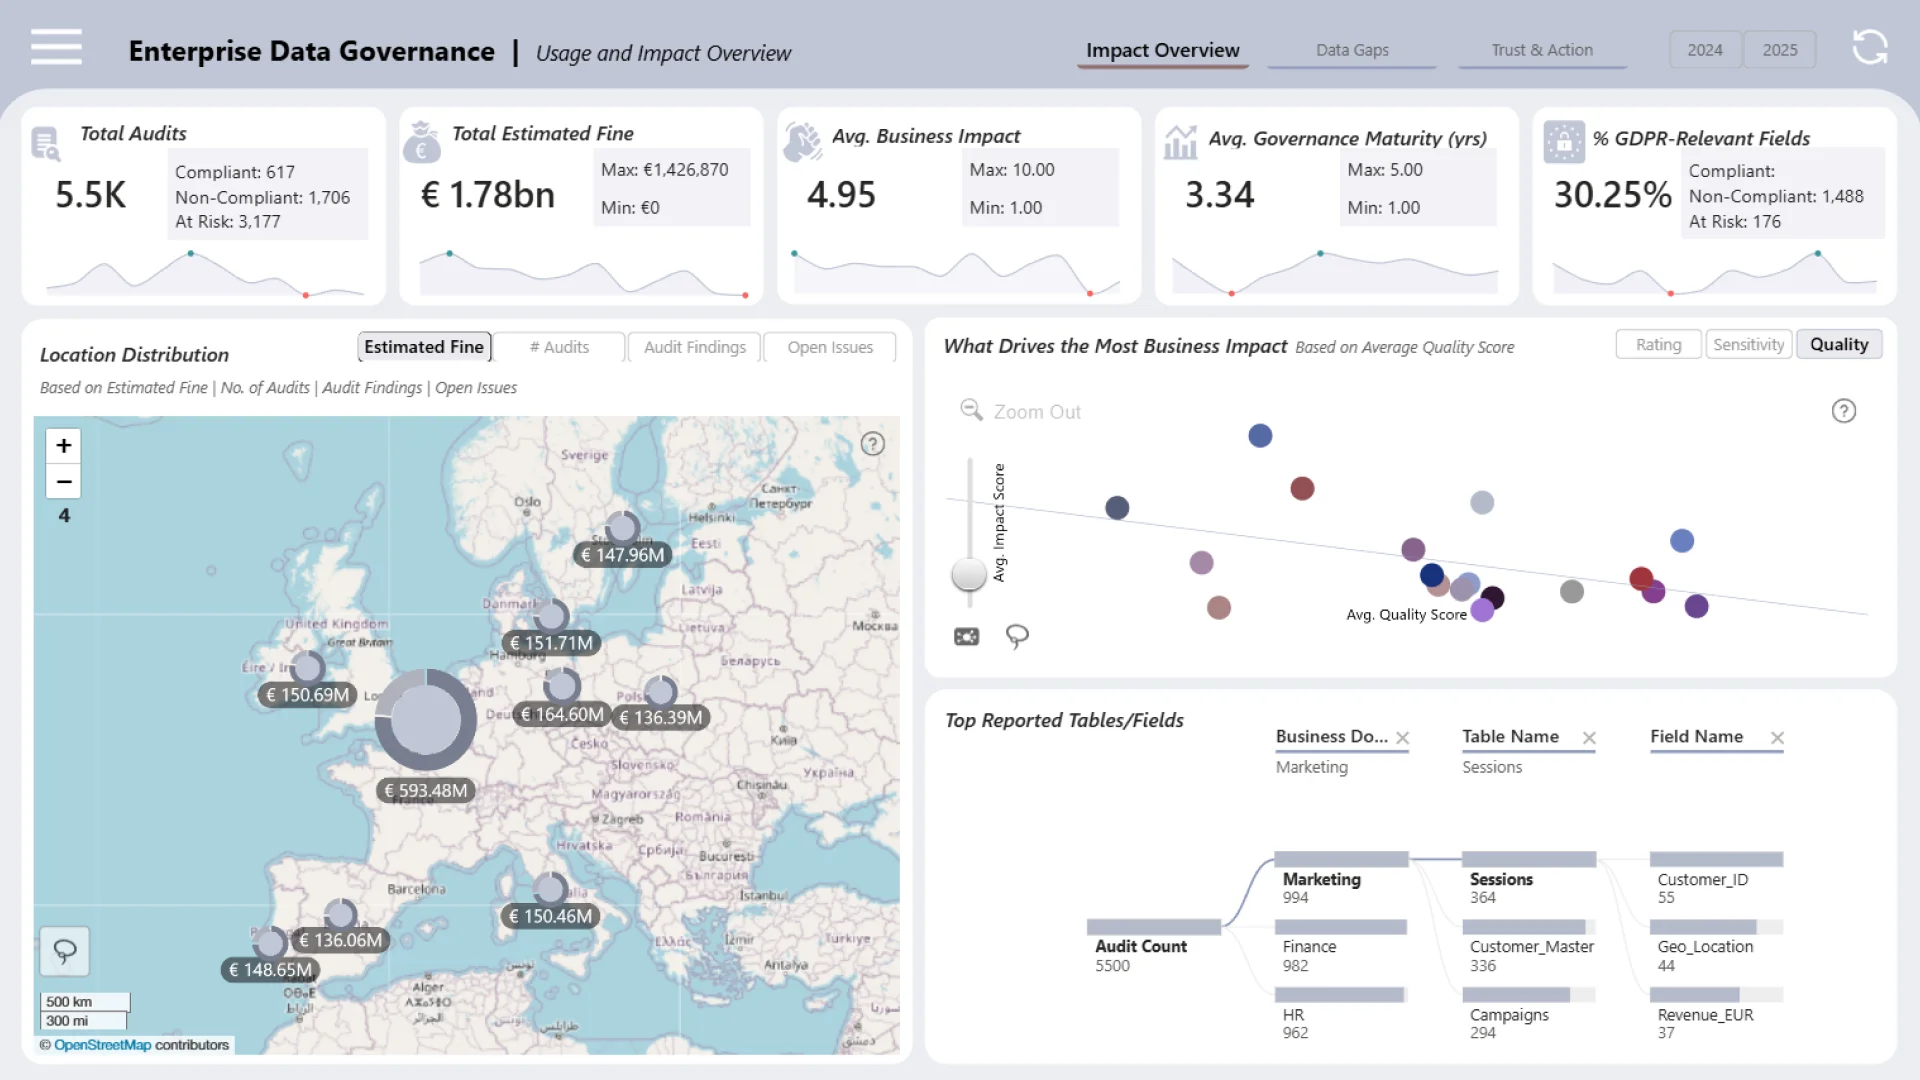Open the scatter chart help icon
Image resolution: width=1920 pixels, height=1080 pixels.
tap(1843, 411)
